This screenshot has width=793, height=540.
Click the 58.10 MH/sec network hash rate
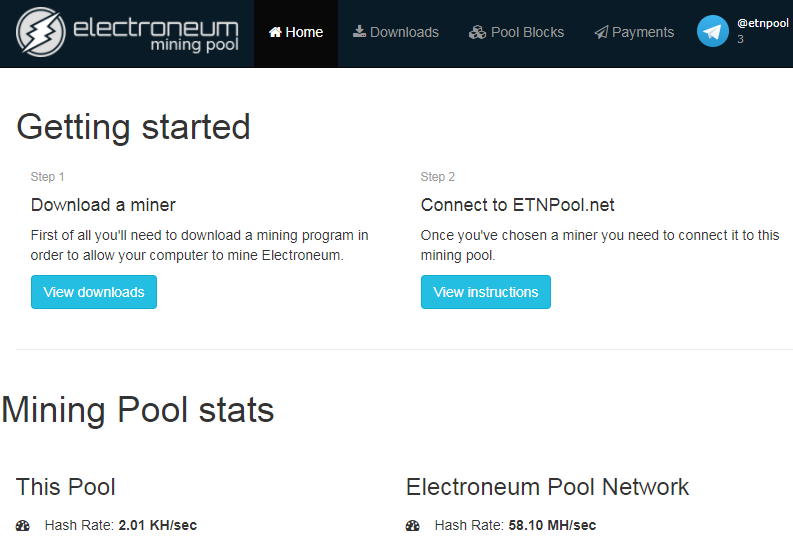pos(552,525)
